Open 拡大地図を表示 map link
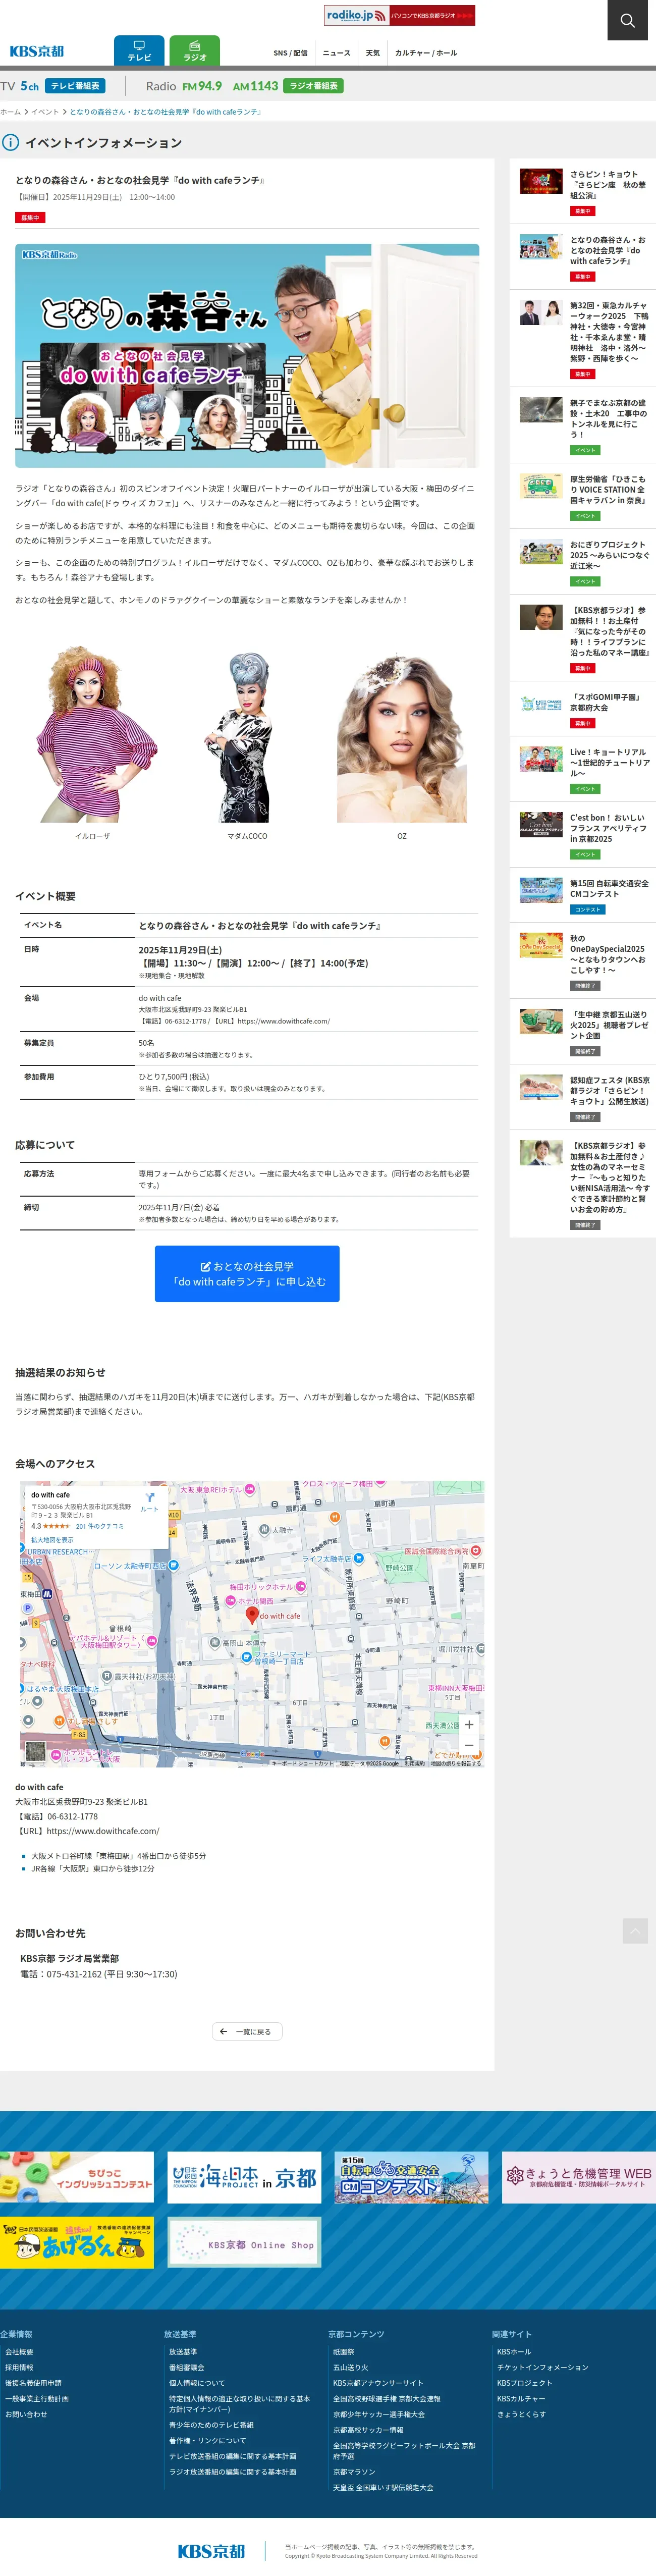 click(52, 1540)
